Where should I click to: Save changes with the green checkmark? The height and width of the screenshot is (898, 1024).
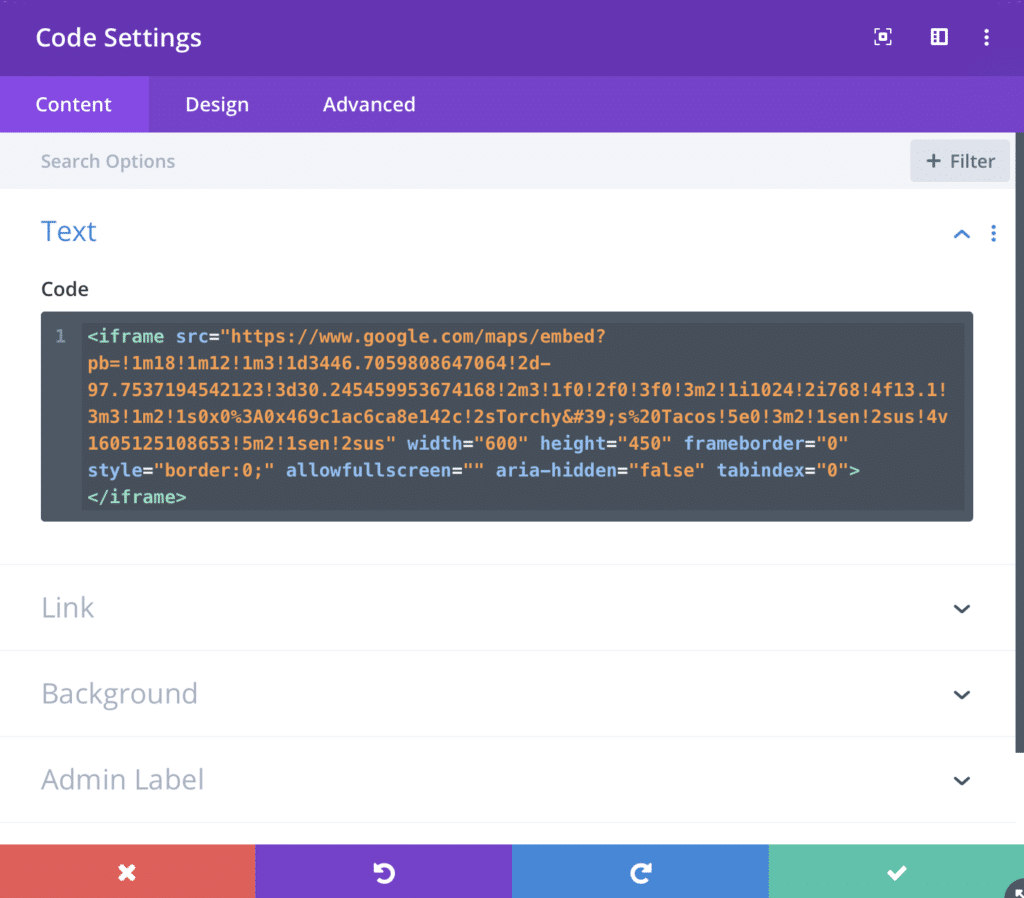point(896,872)
